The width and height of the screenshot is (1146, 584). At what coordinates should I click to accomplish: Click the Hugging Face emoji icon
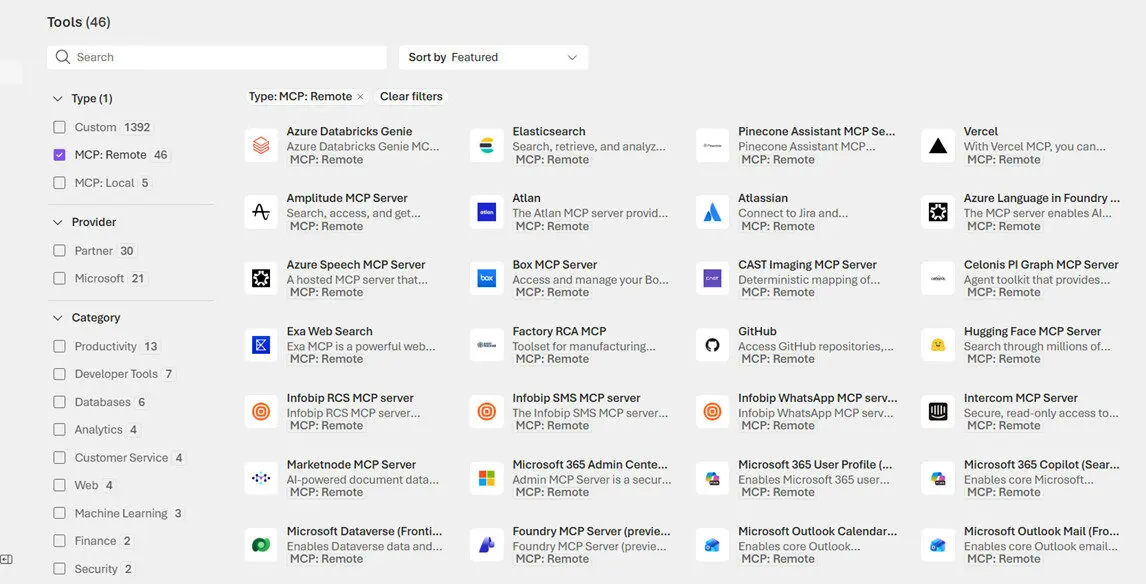click(938, 345)
